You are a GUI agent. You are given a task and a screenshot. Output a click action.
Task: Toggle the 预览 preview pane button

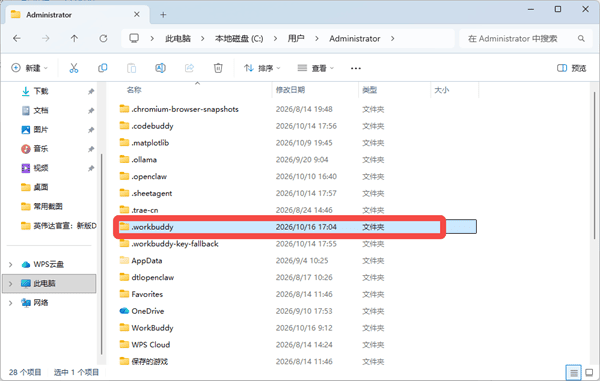pos(572,68)
